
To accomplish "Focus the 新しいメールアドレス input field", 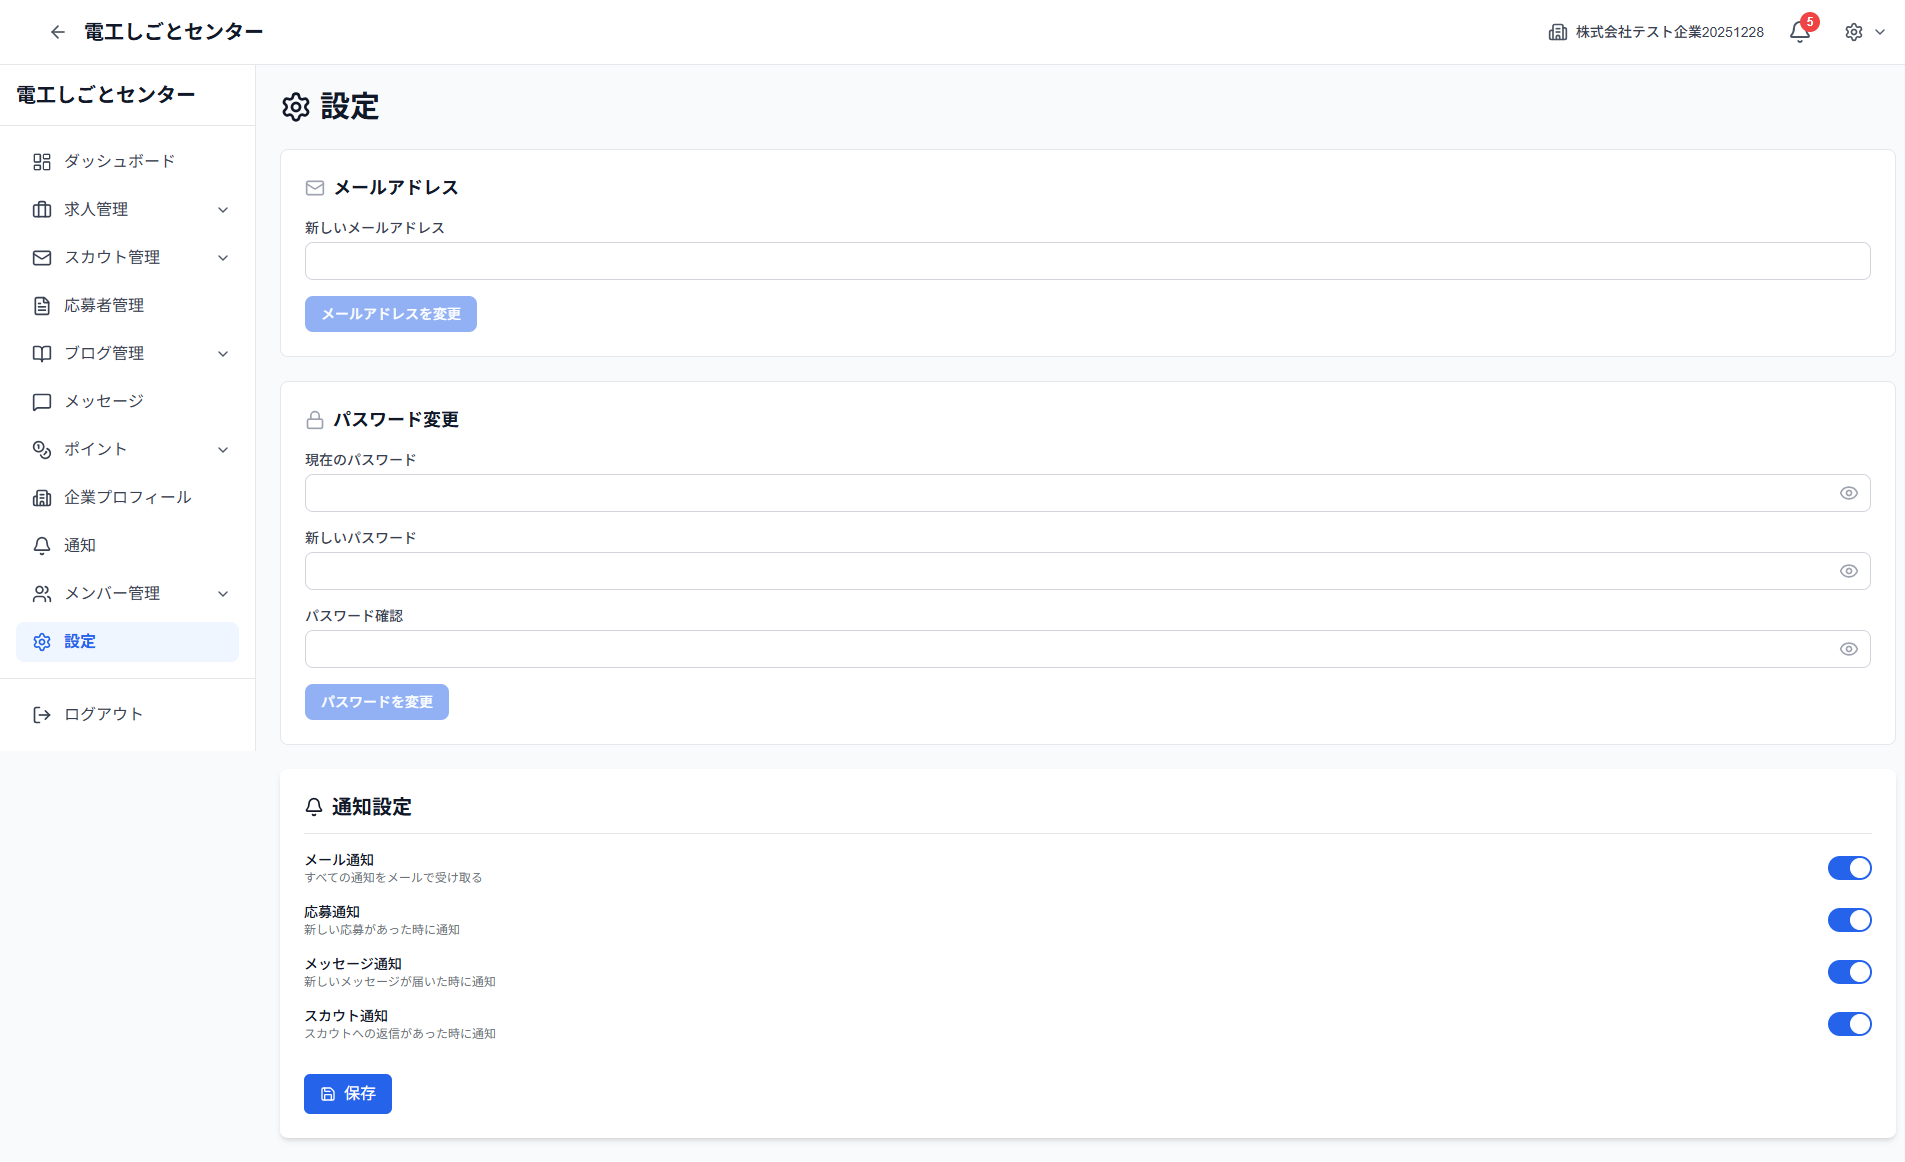I will point(1087,261).
